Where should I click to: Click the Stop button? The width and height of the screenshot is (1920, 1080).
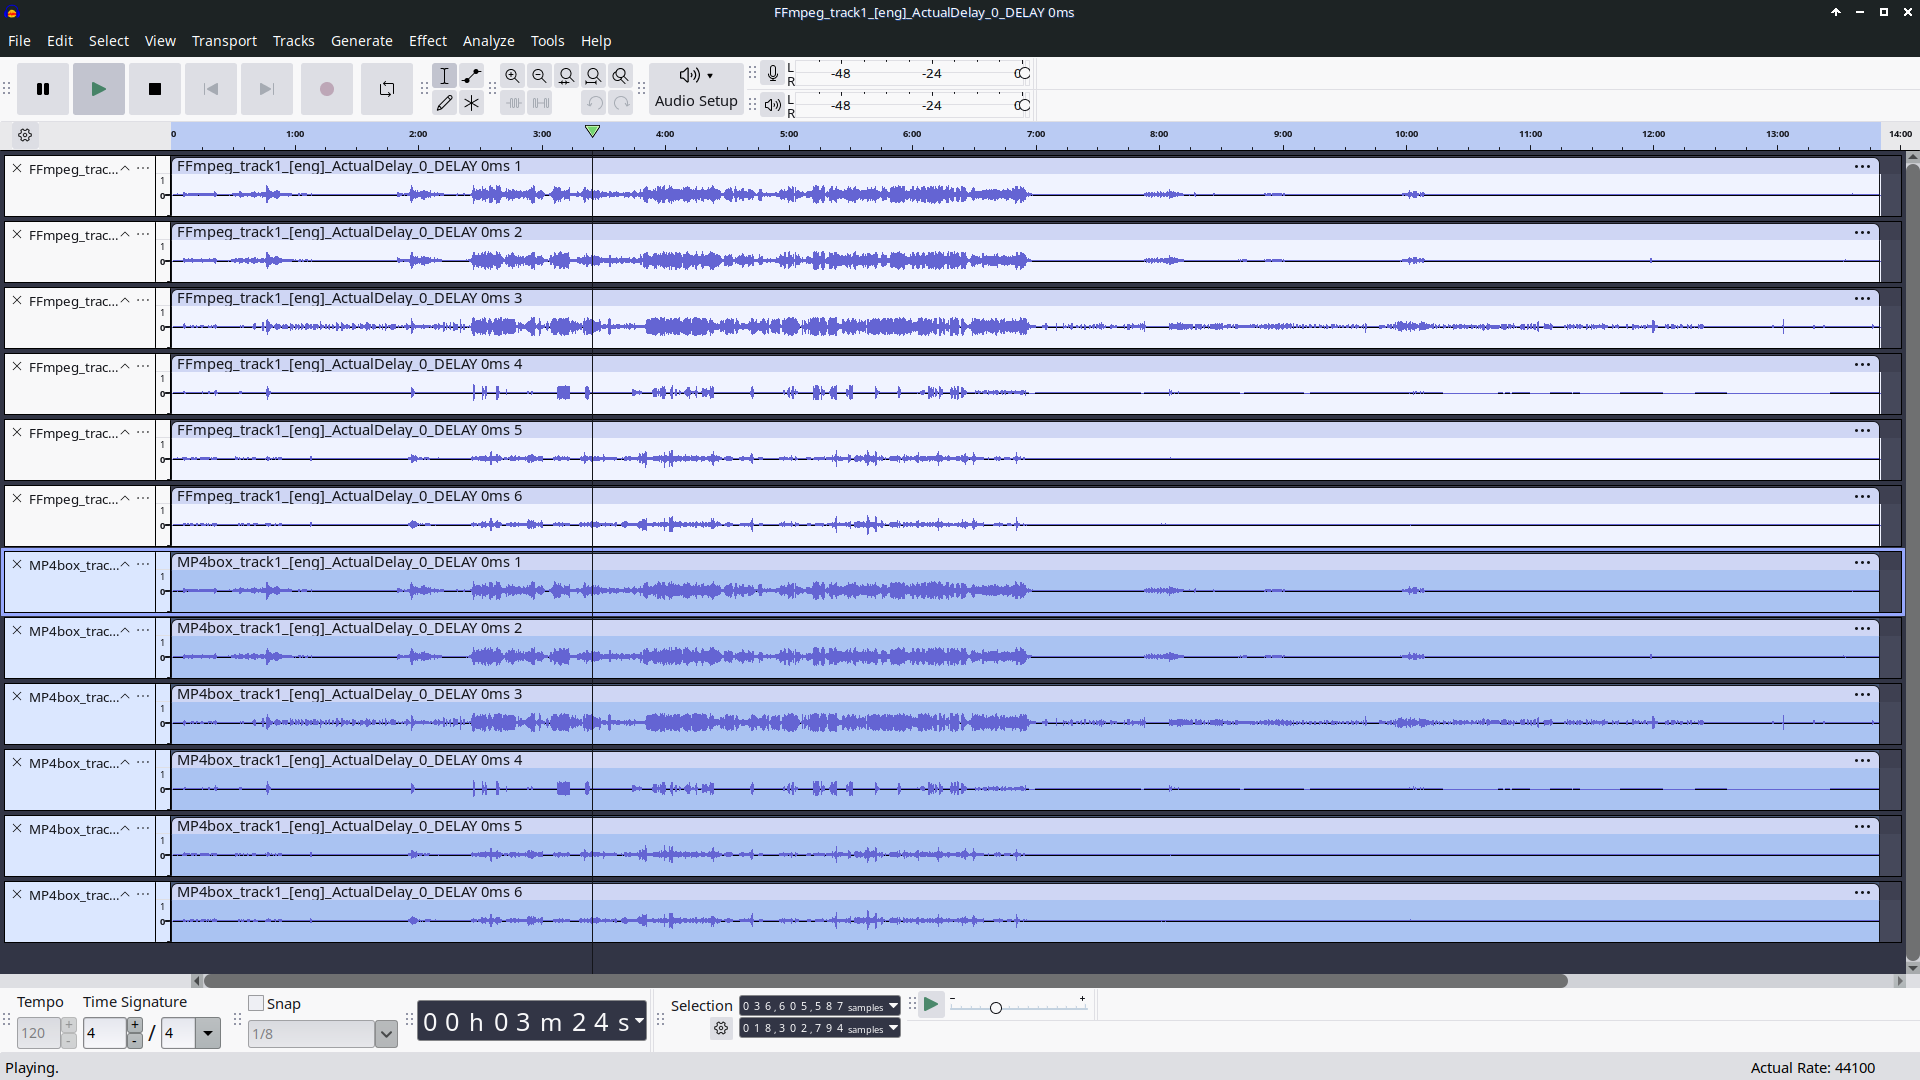[155, 89]
